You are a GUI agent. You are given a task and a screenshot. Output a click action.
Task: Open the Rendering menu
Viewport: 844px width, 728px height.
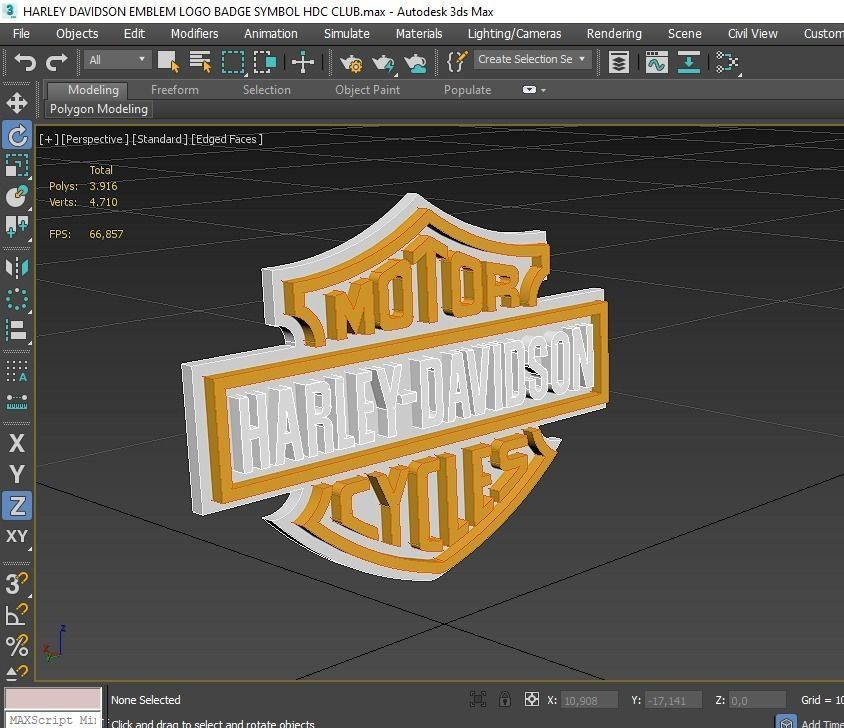[614, 33]
